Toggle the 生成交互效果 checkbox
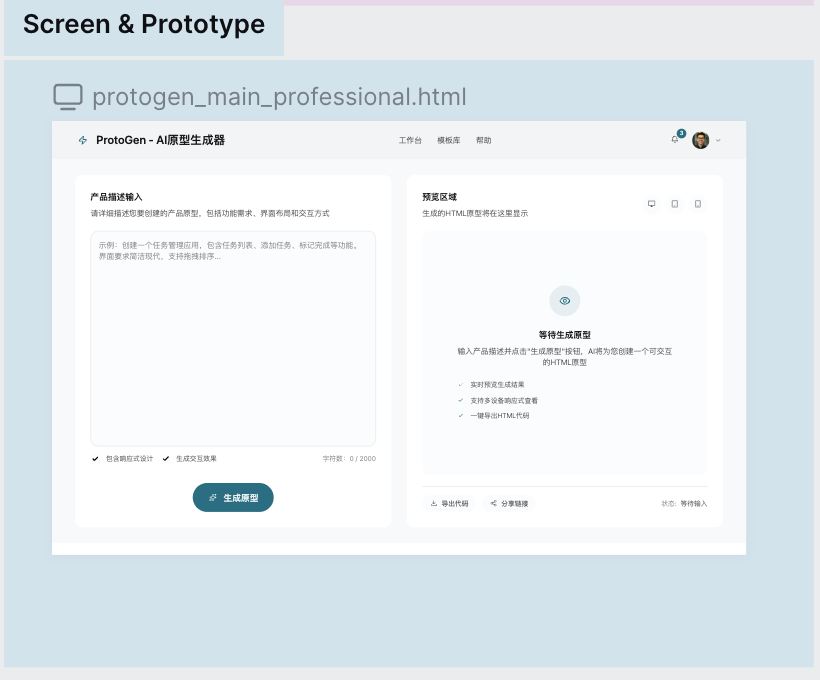 (166, 459)
